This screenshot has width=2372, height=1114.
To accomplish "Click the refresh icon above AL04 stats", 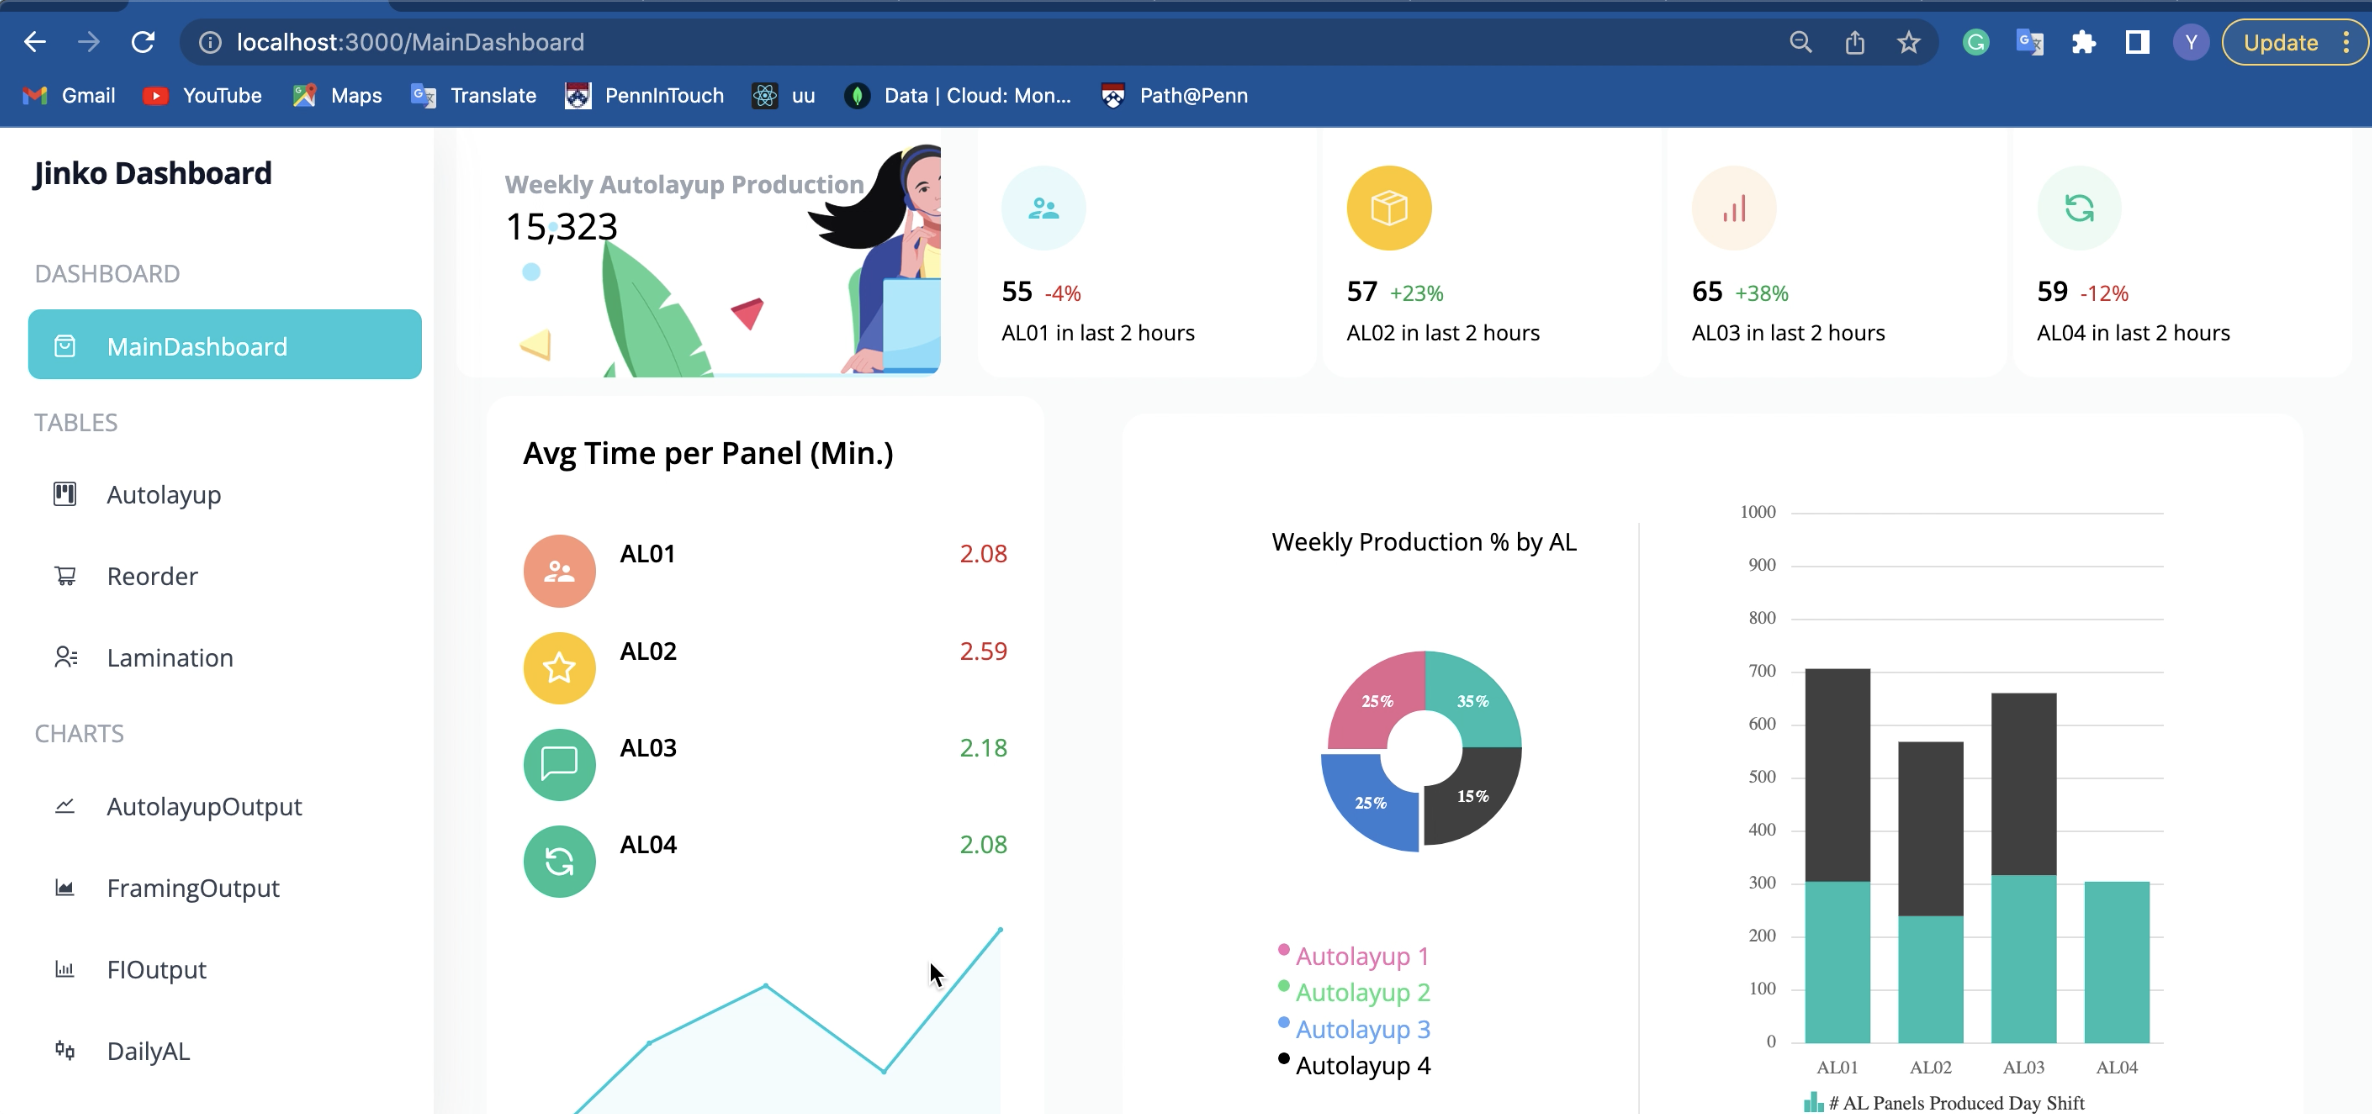I will point(2079,208).
